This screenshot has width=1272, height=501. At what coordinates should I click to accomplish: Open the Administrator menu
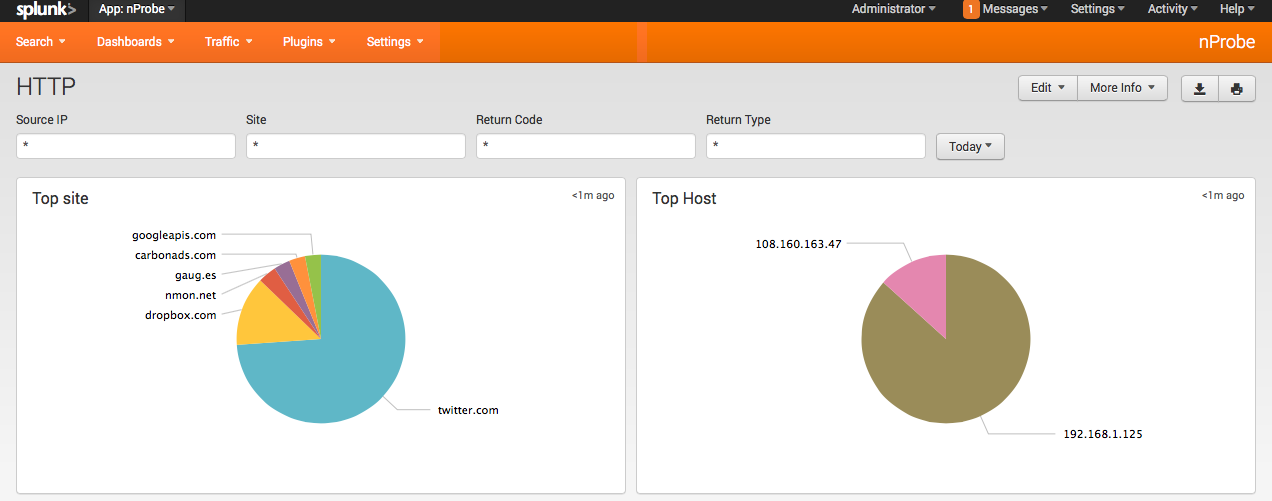pyautogui.click(x=894, y=9)
